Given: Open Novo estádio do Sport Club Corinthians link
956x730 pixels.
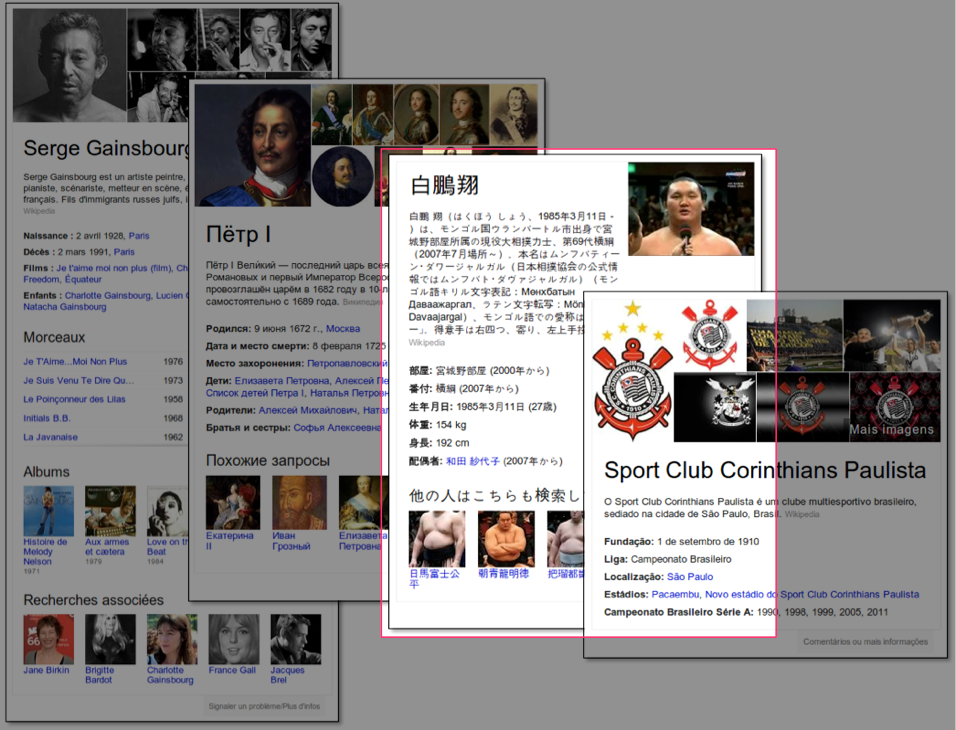Looking at the screenshot, I should click(x=812, y=595).
